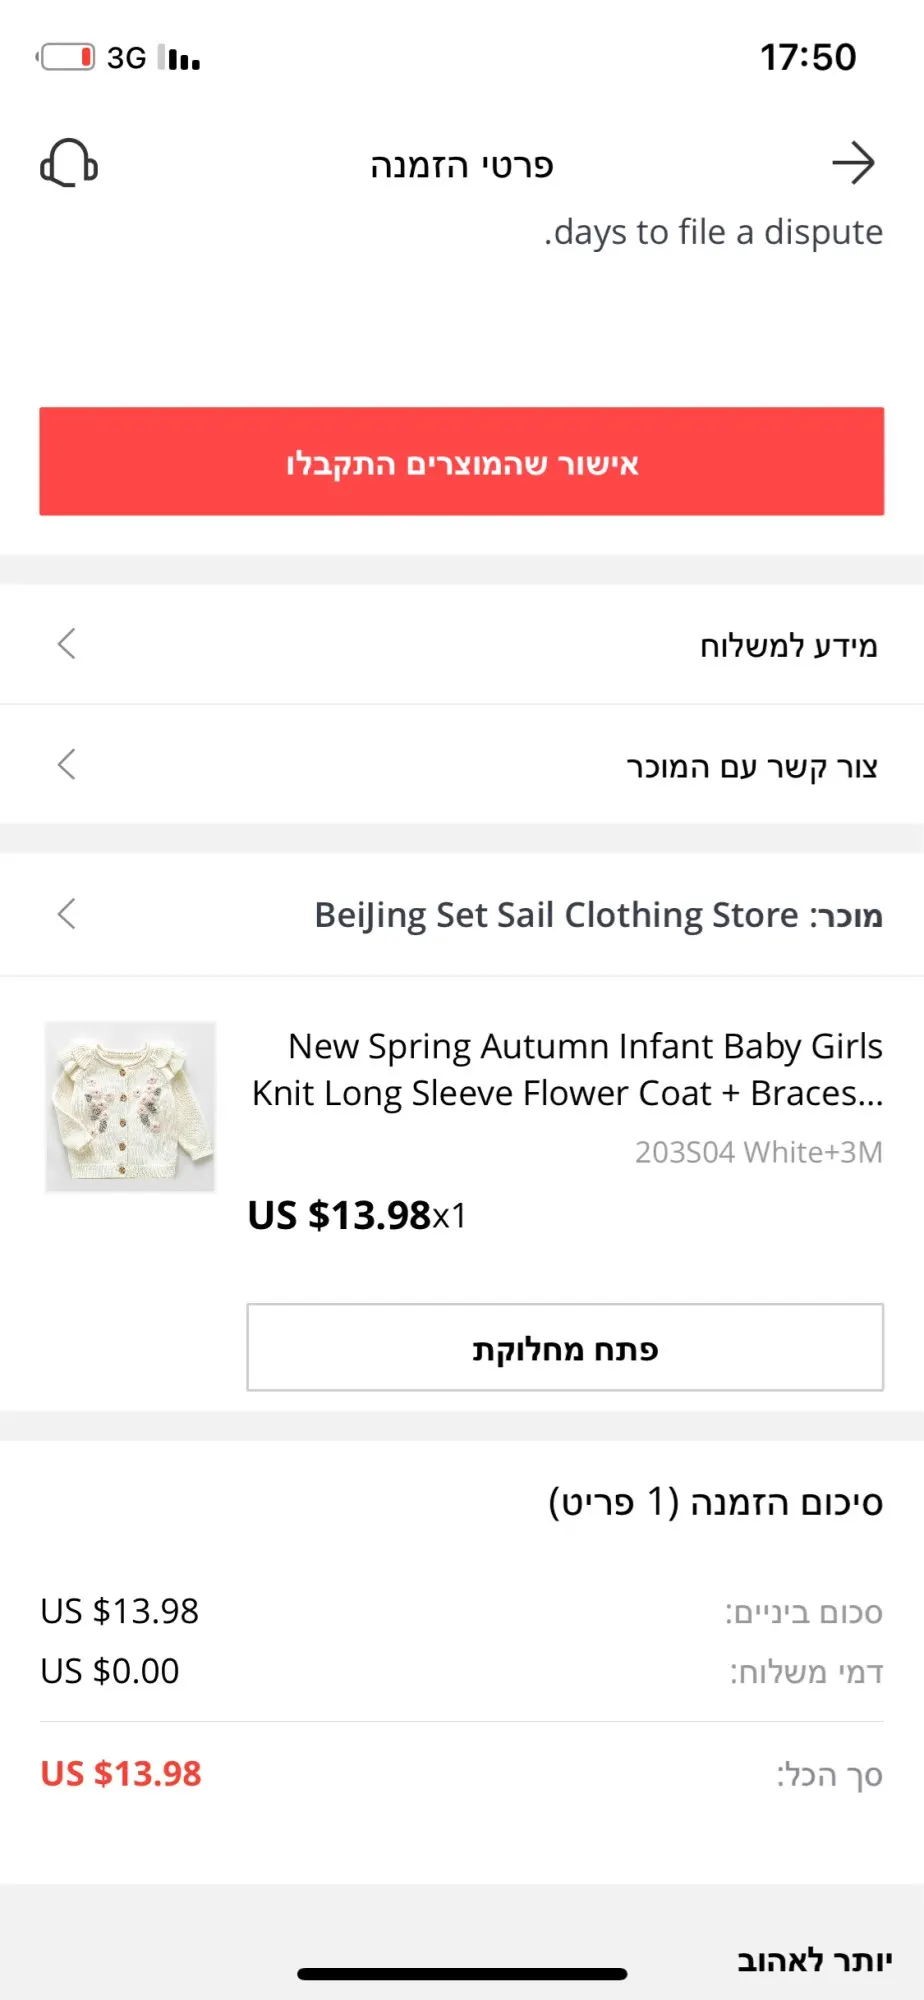Tap the red US $13.98 order total
The width and height of the screenshot is (924, 2000).
[x=121, y=1773]
